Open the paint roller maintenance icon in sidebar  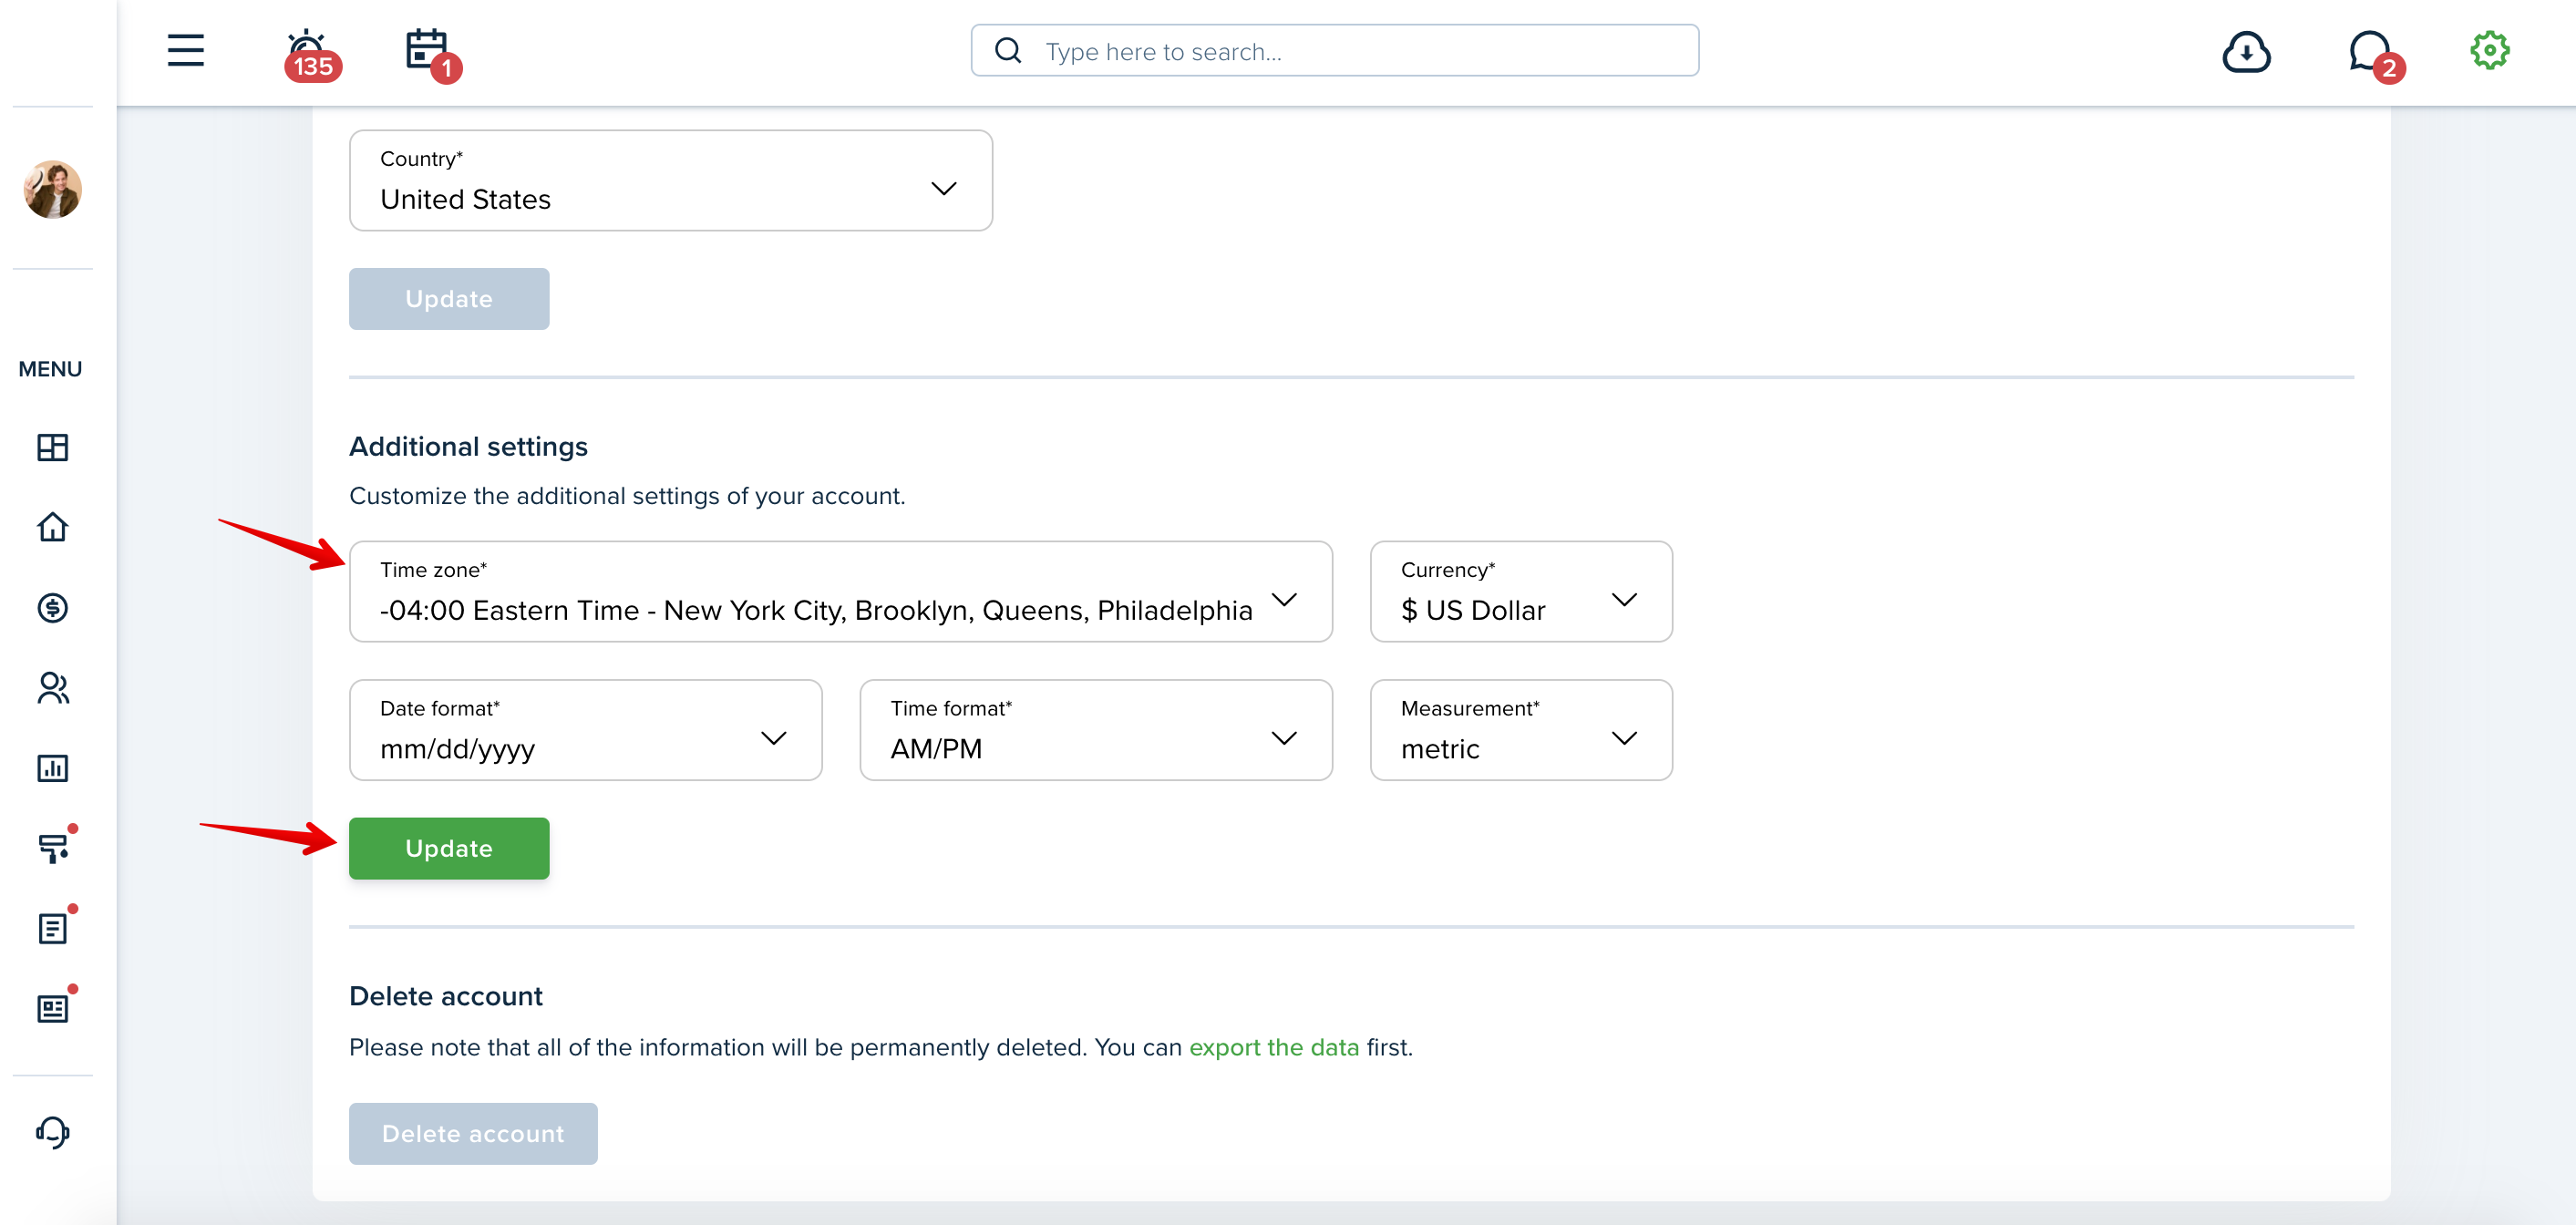tap(54, 847)
